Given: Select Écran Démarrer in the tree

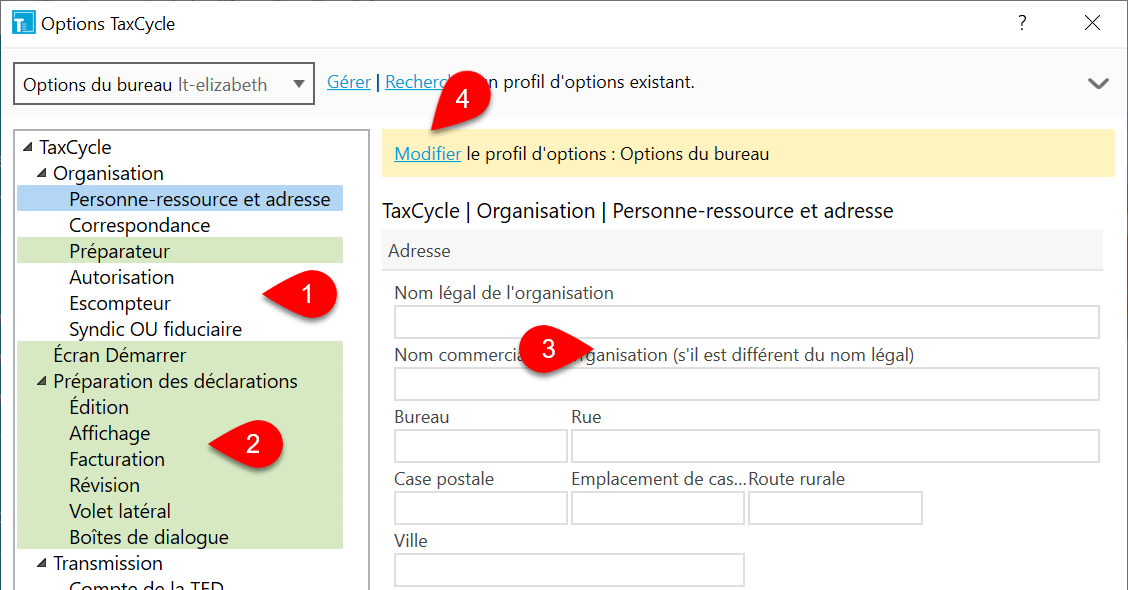Looking at the screenshot, I should pos(180,355).
